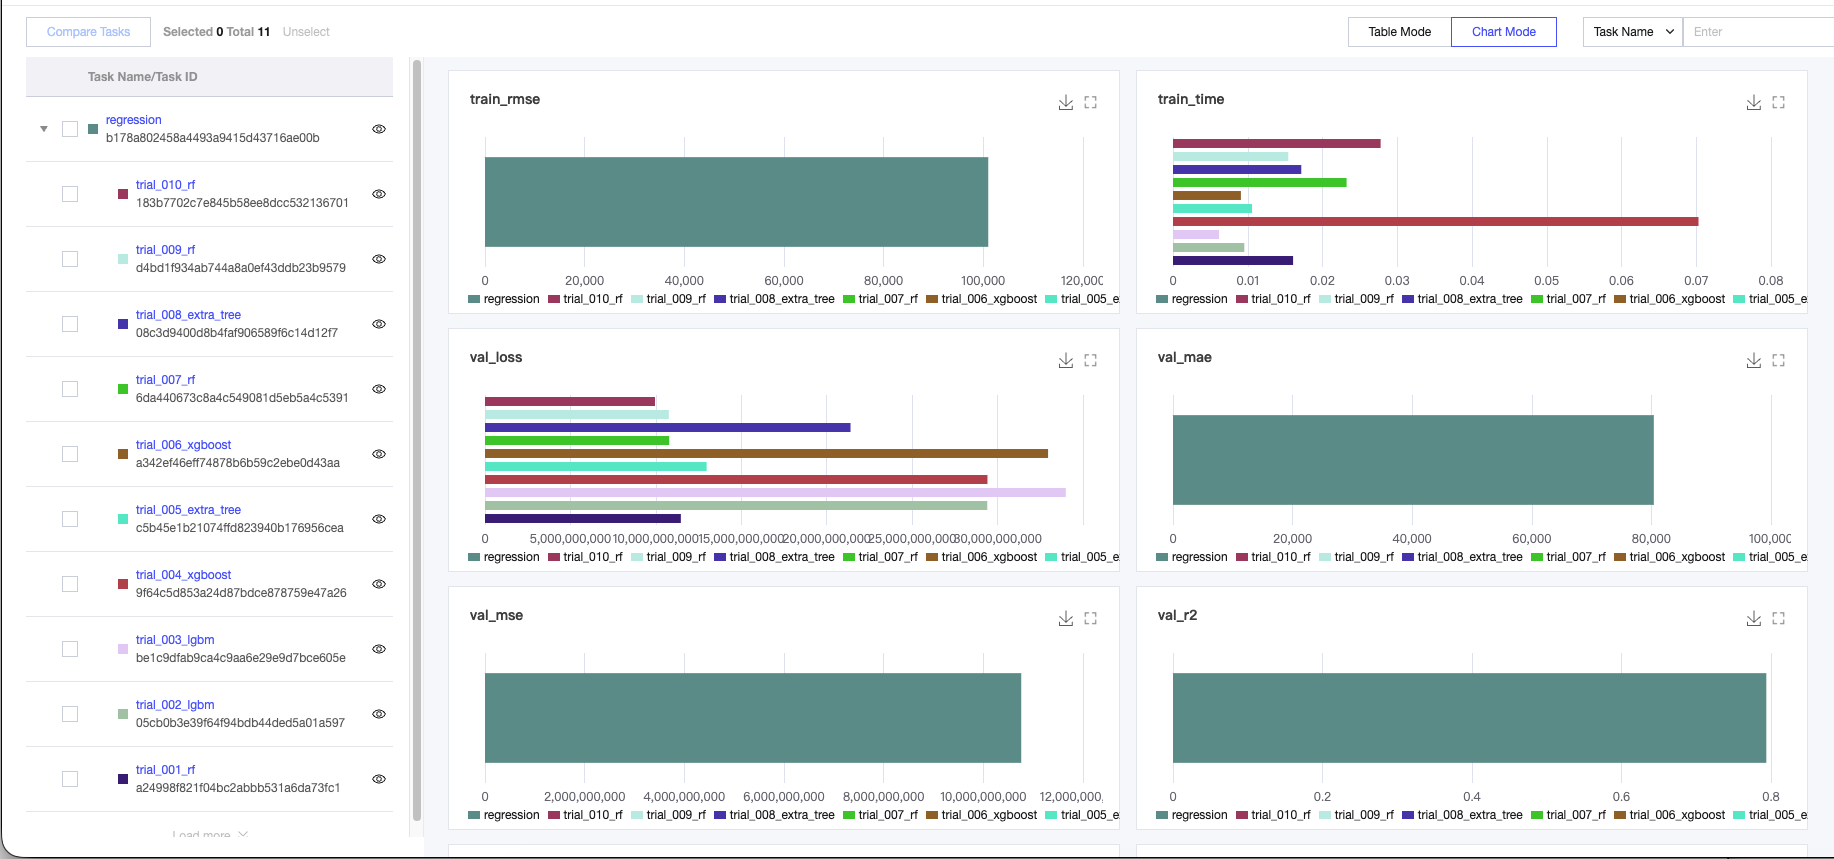Click the Compare Tasks button
The height and width of the screenshot is (859, 1834).
coord(88,32)
